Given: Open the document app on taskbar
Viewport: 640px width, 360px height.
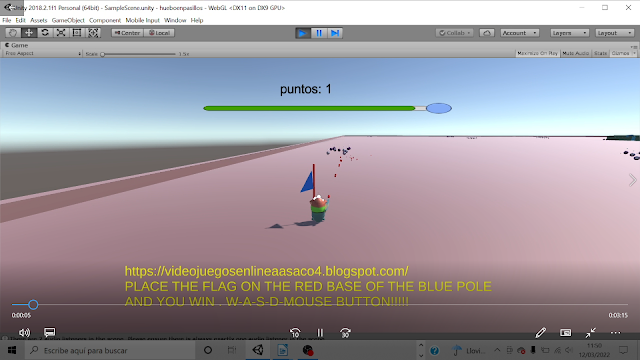Looking at the screenshot, I should tap(282, 350).
